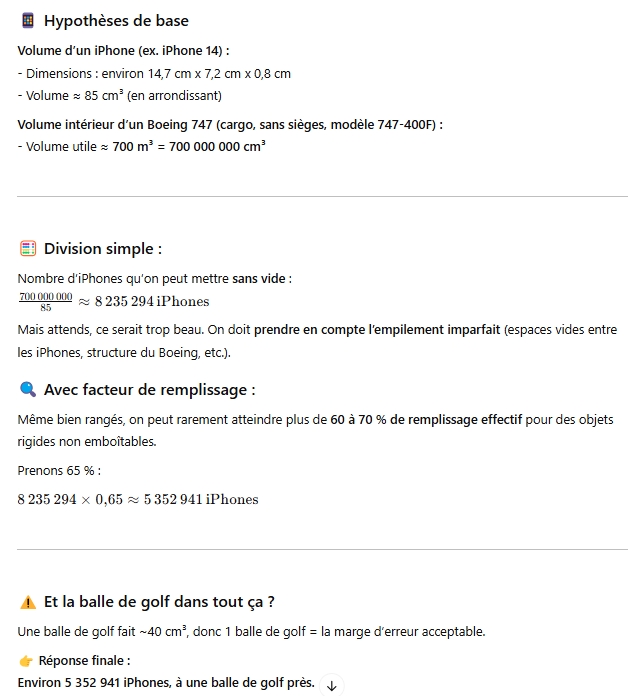Click the "Division simple :" heading text
The height and width of the screenshot is (696, 628).
point(103,249)
